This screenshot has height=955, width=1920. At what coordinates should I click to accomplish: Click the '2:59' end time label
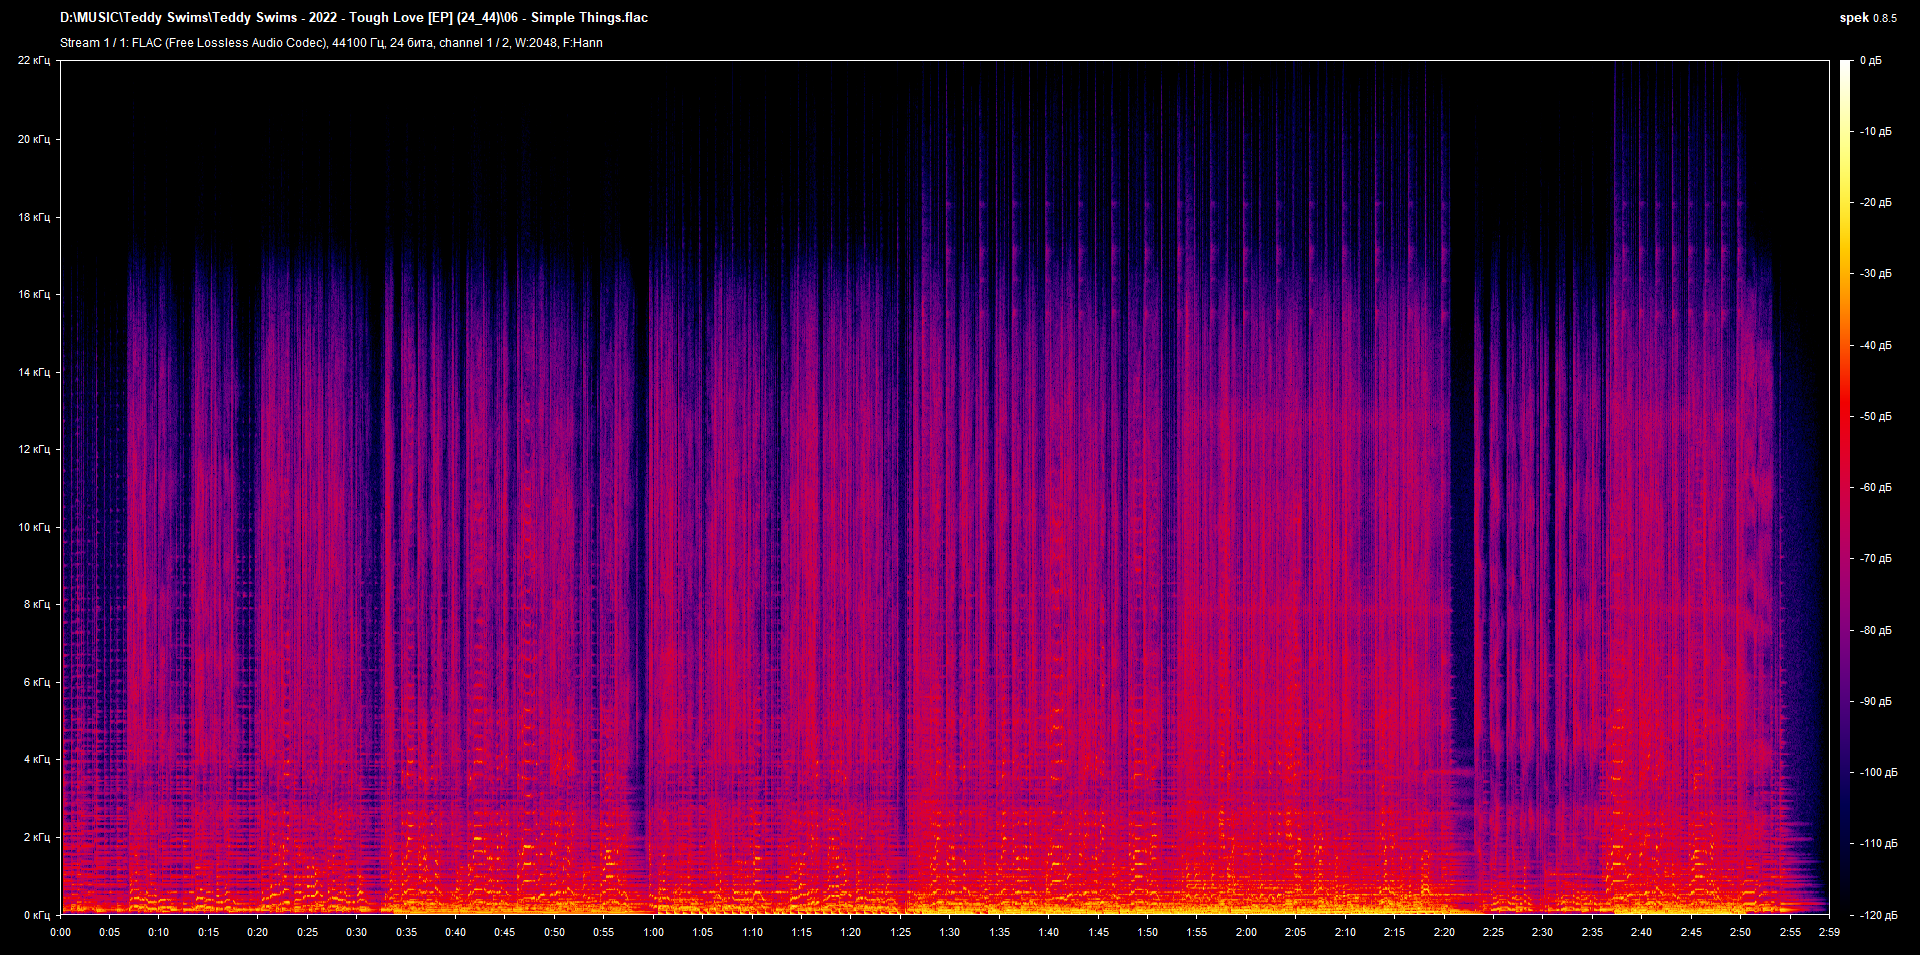point(1829,932)
